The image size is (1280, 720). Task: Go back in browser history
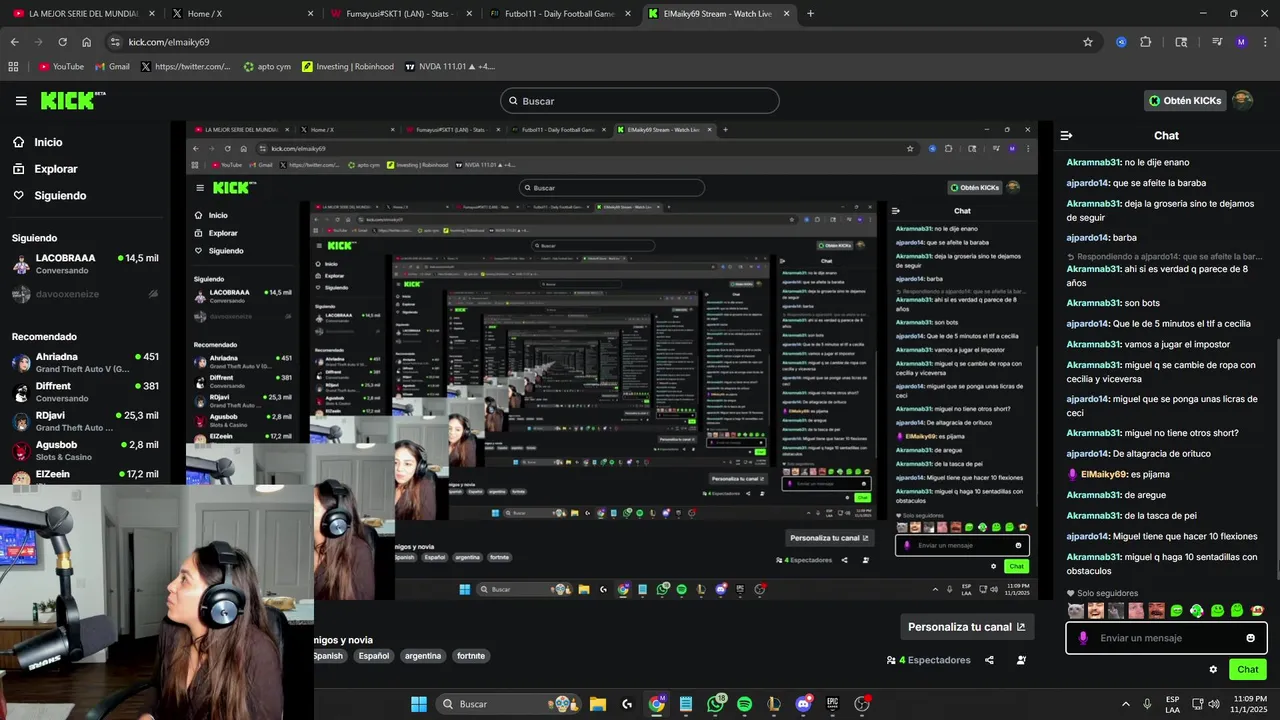click(14, 42)
